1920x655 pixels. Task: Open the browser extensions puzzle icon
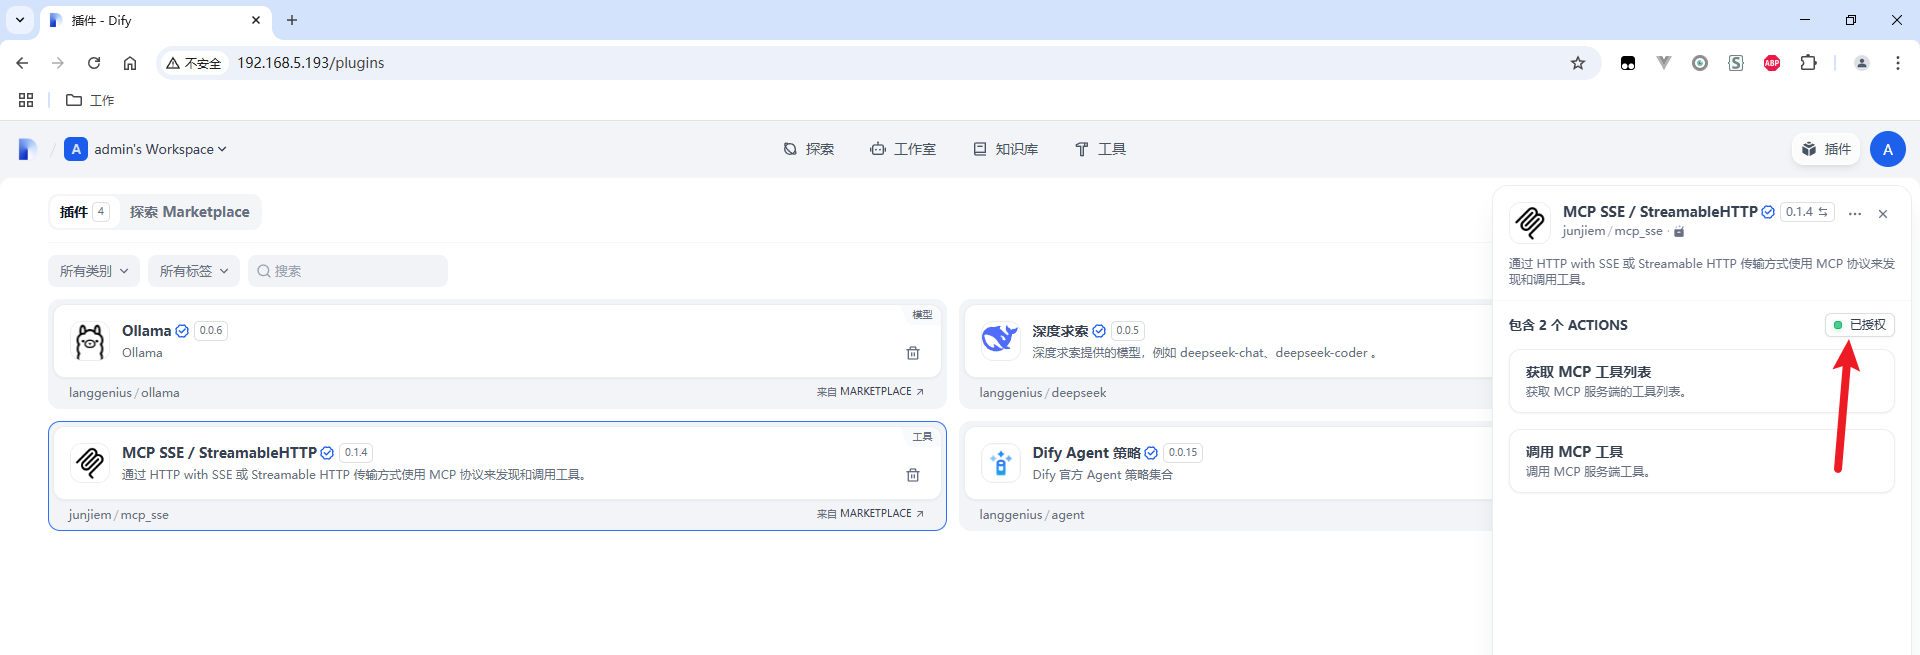(x=1808, y=63)
